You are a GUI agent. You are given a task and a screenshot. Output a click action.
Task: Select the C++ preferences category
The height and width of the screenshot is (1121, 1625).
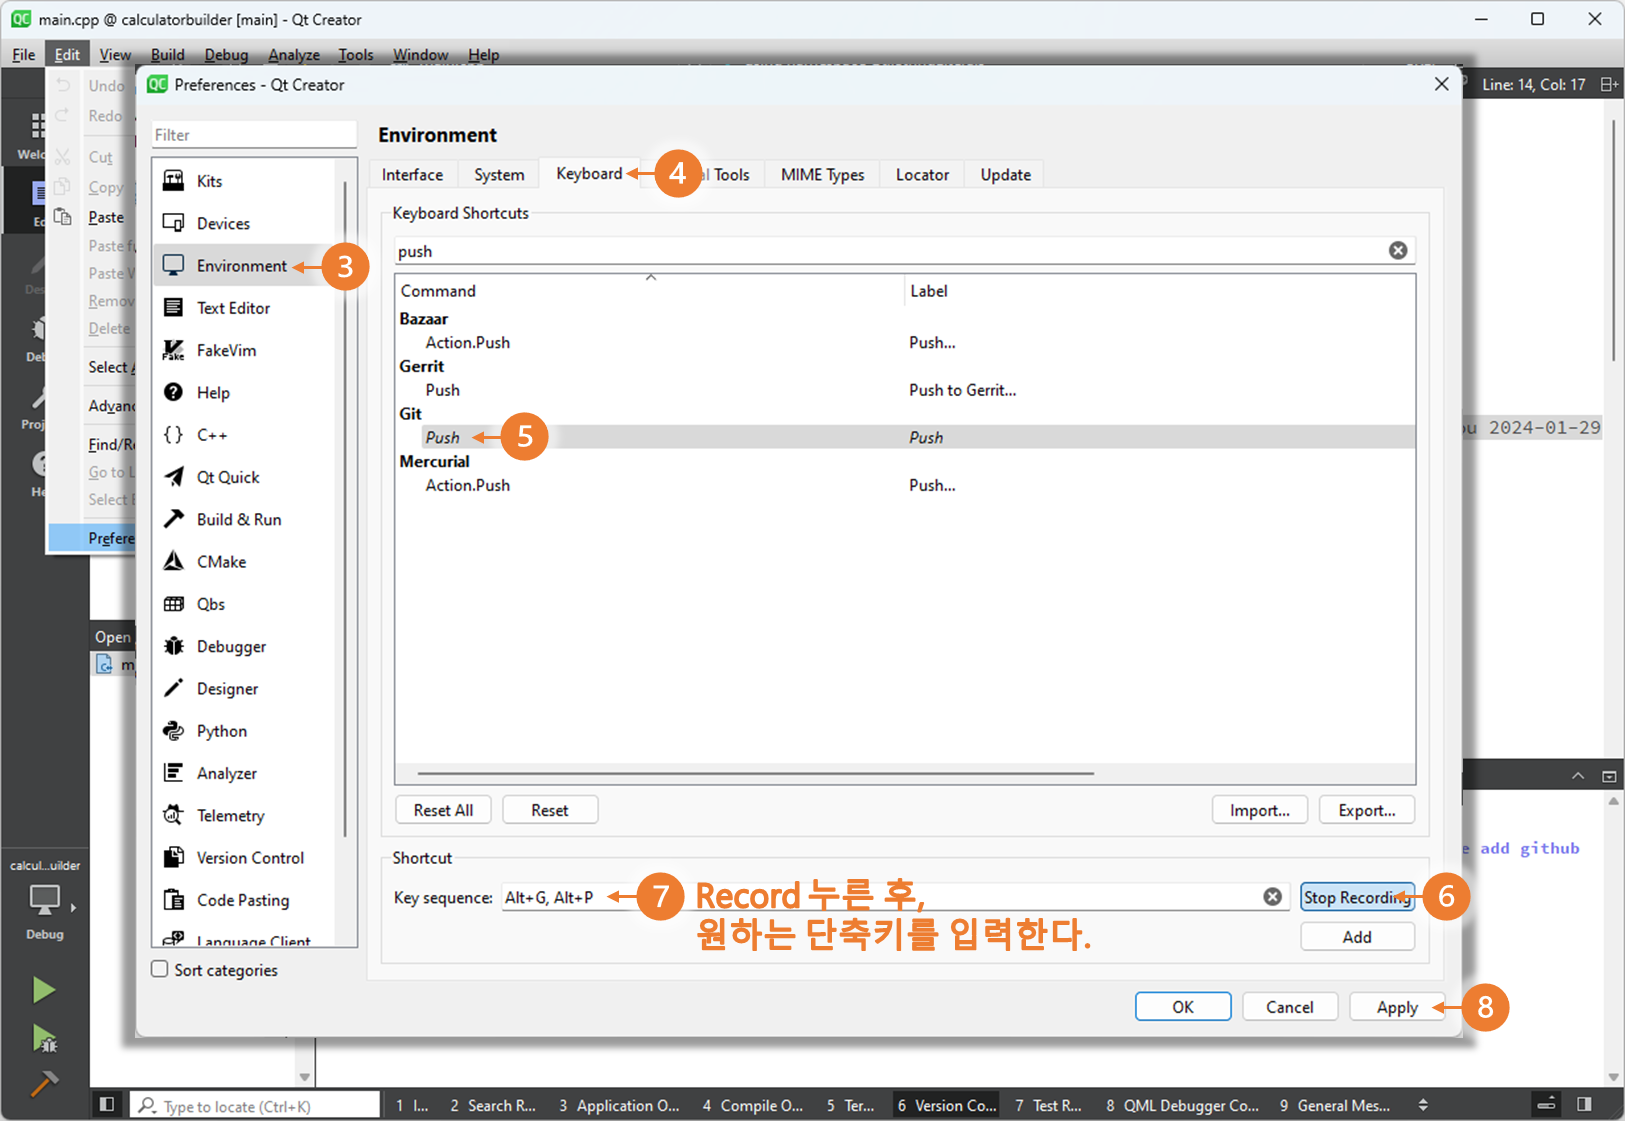247,435
